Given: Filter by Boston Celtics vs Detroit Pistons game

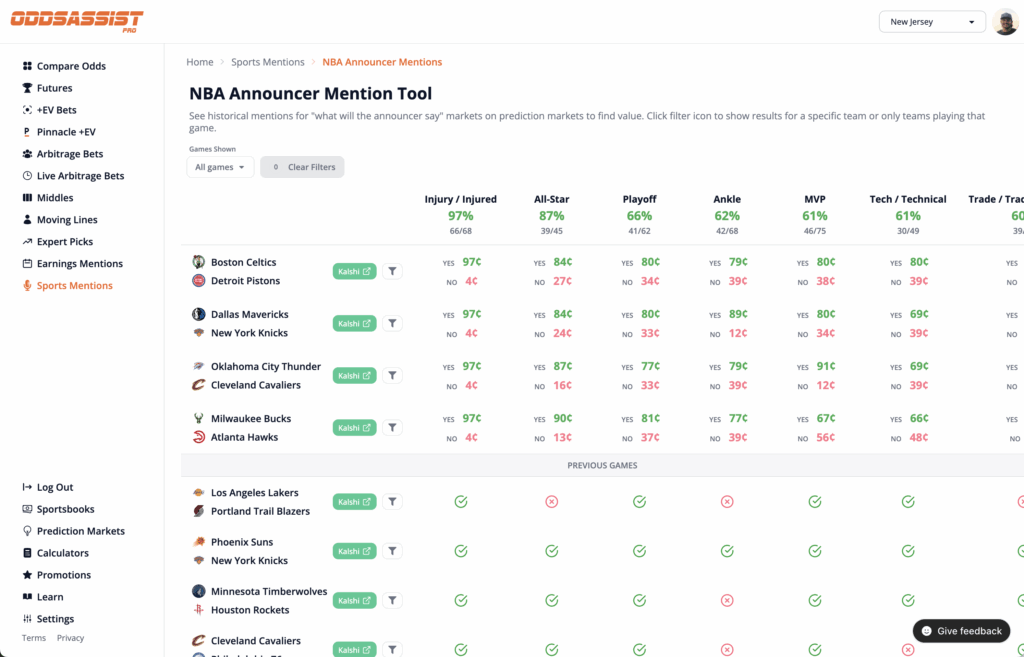Looking at the screenshot, I should click(x=392, y=271).
